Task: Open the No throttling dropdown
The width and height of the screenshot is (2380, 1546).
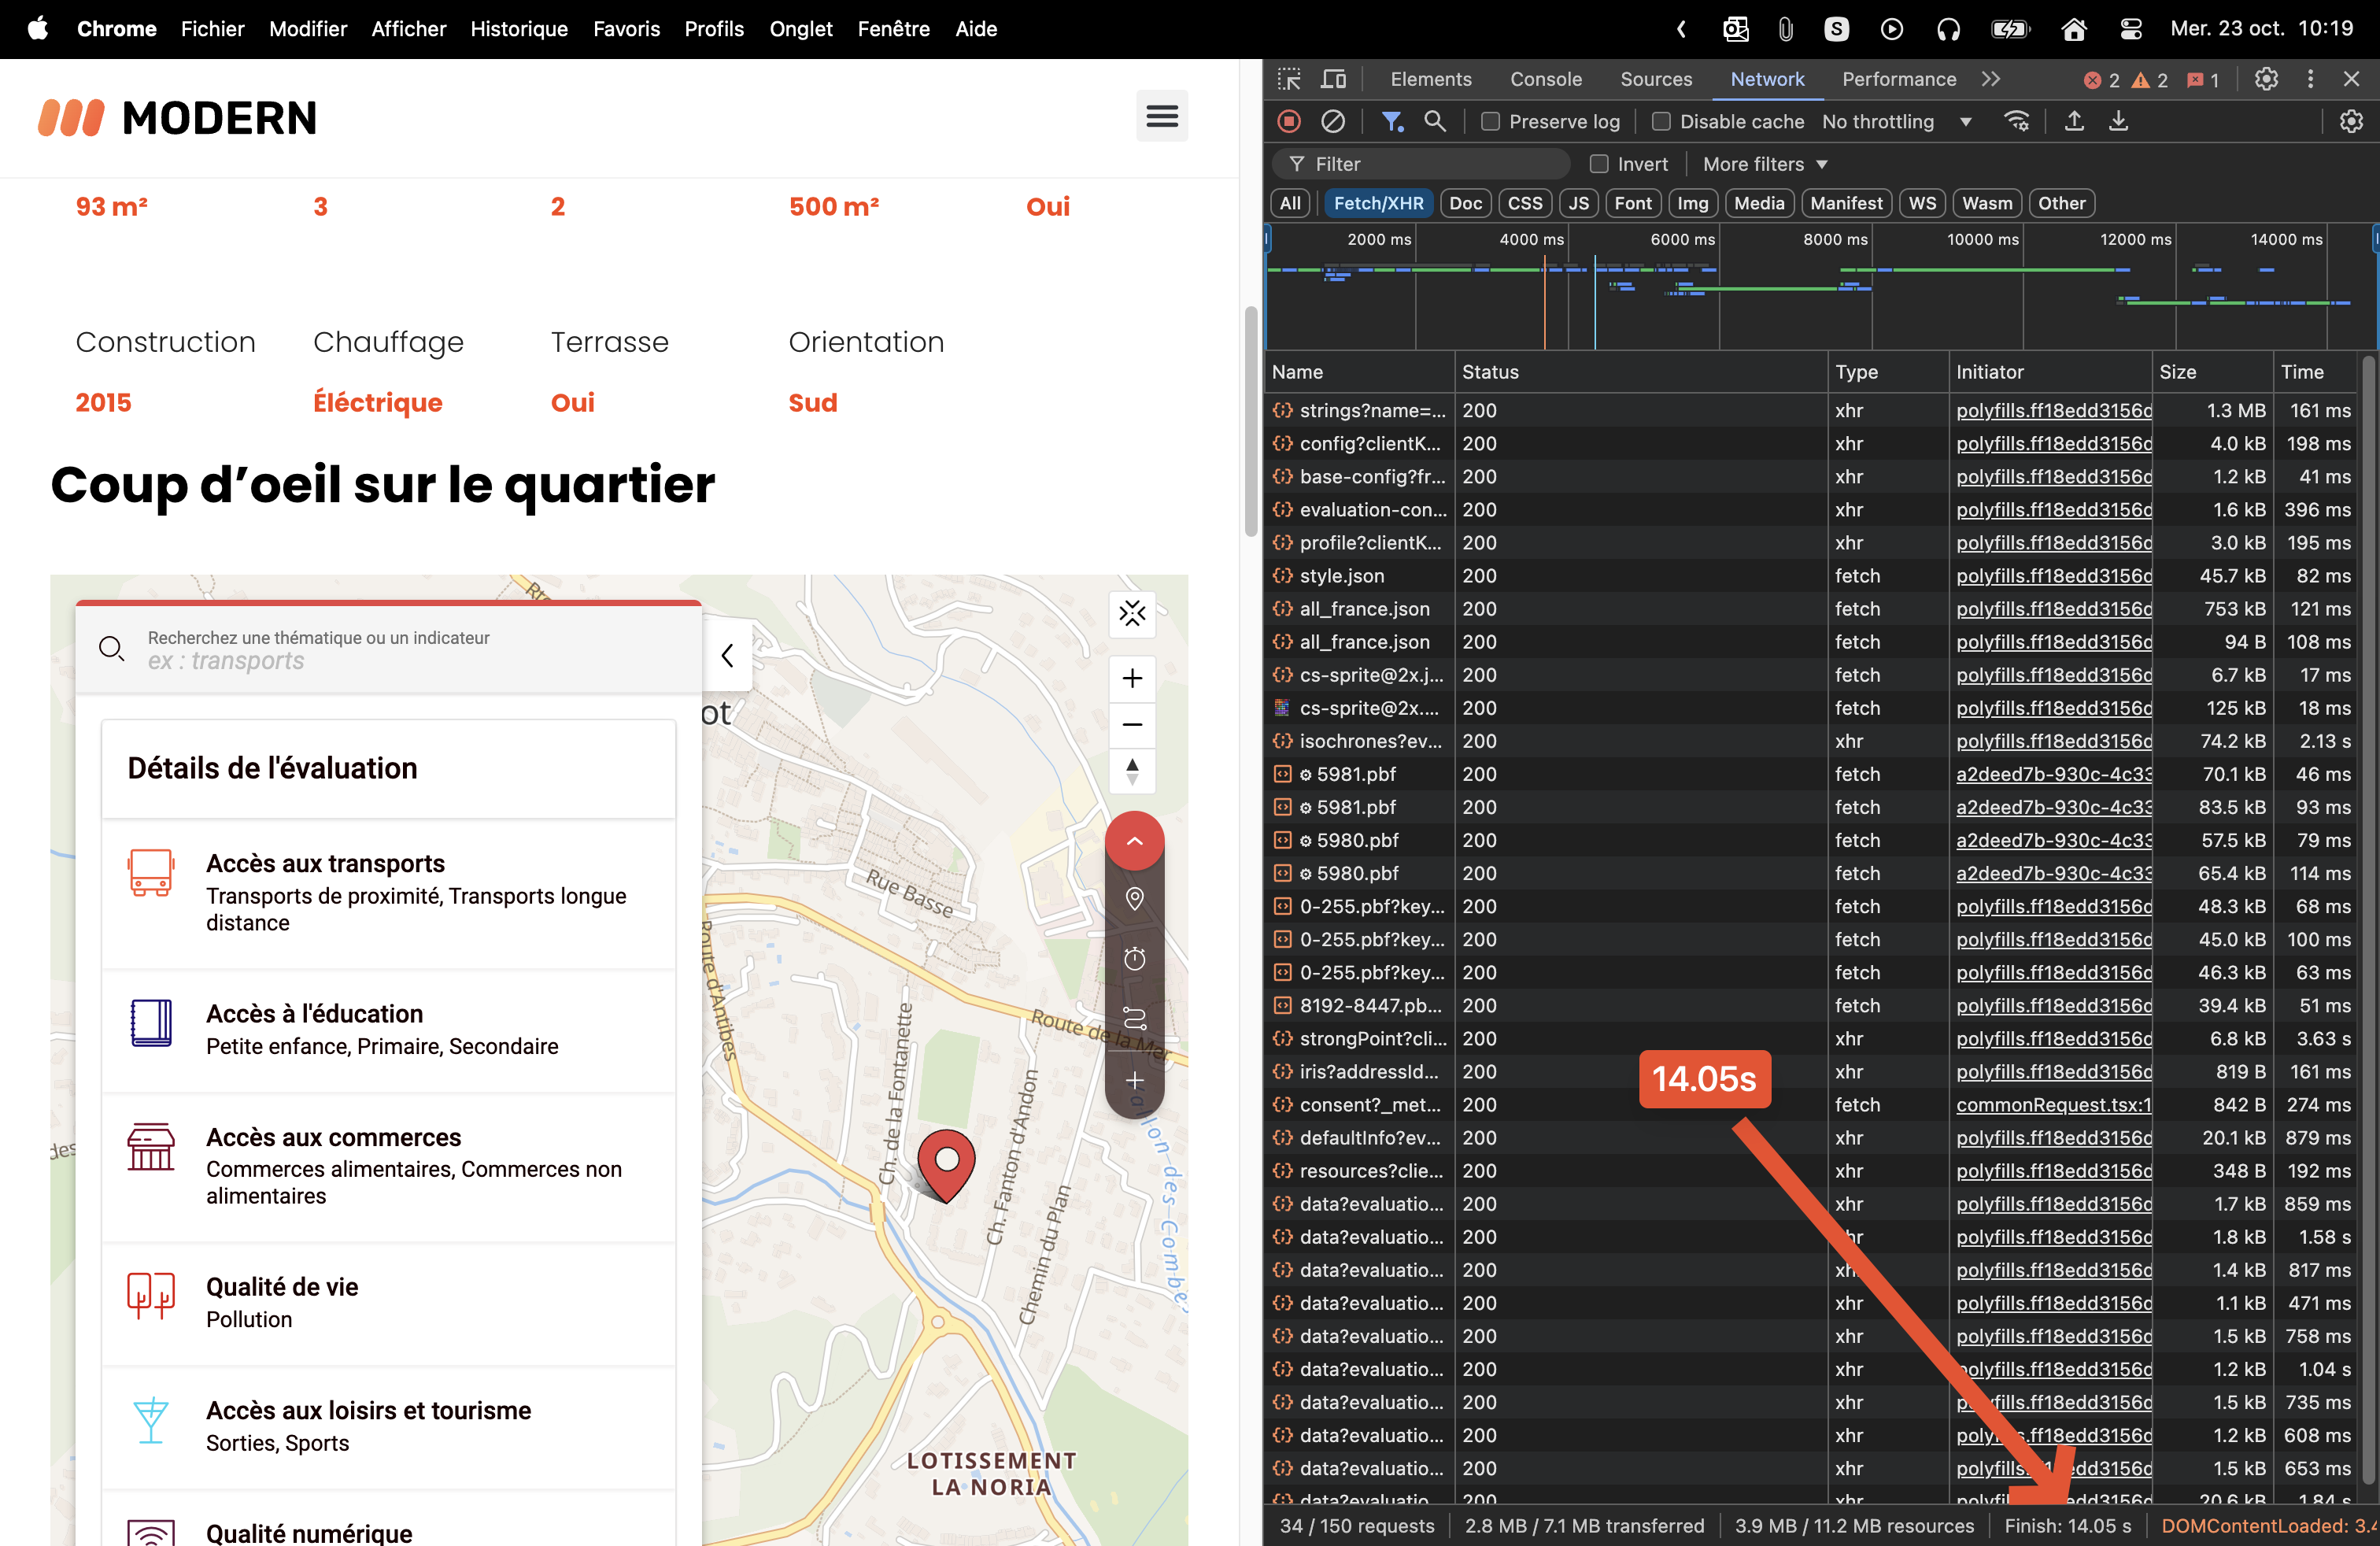Action: click(1897, 122)
